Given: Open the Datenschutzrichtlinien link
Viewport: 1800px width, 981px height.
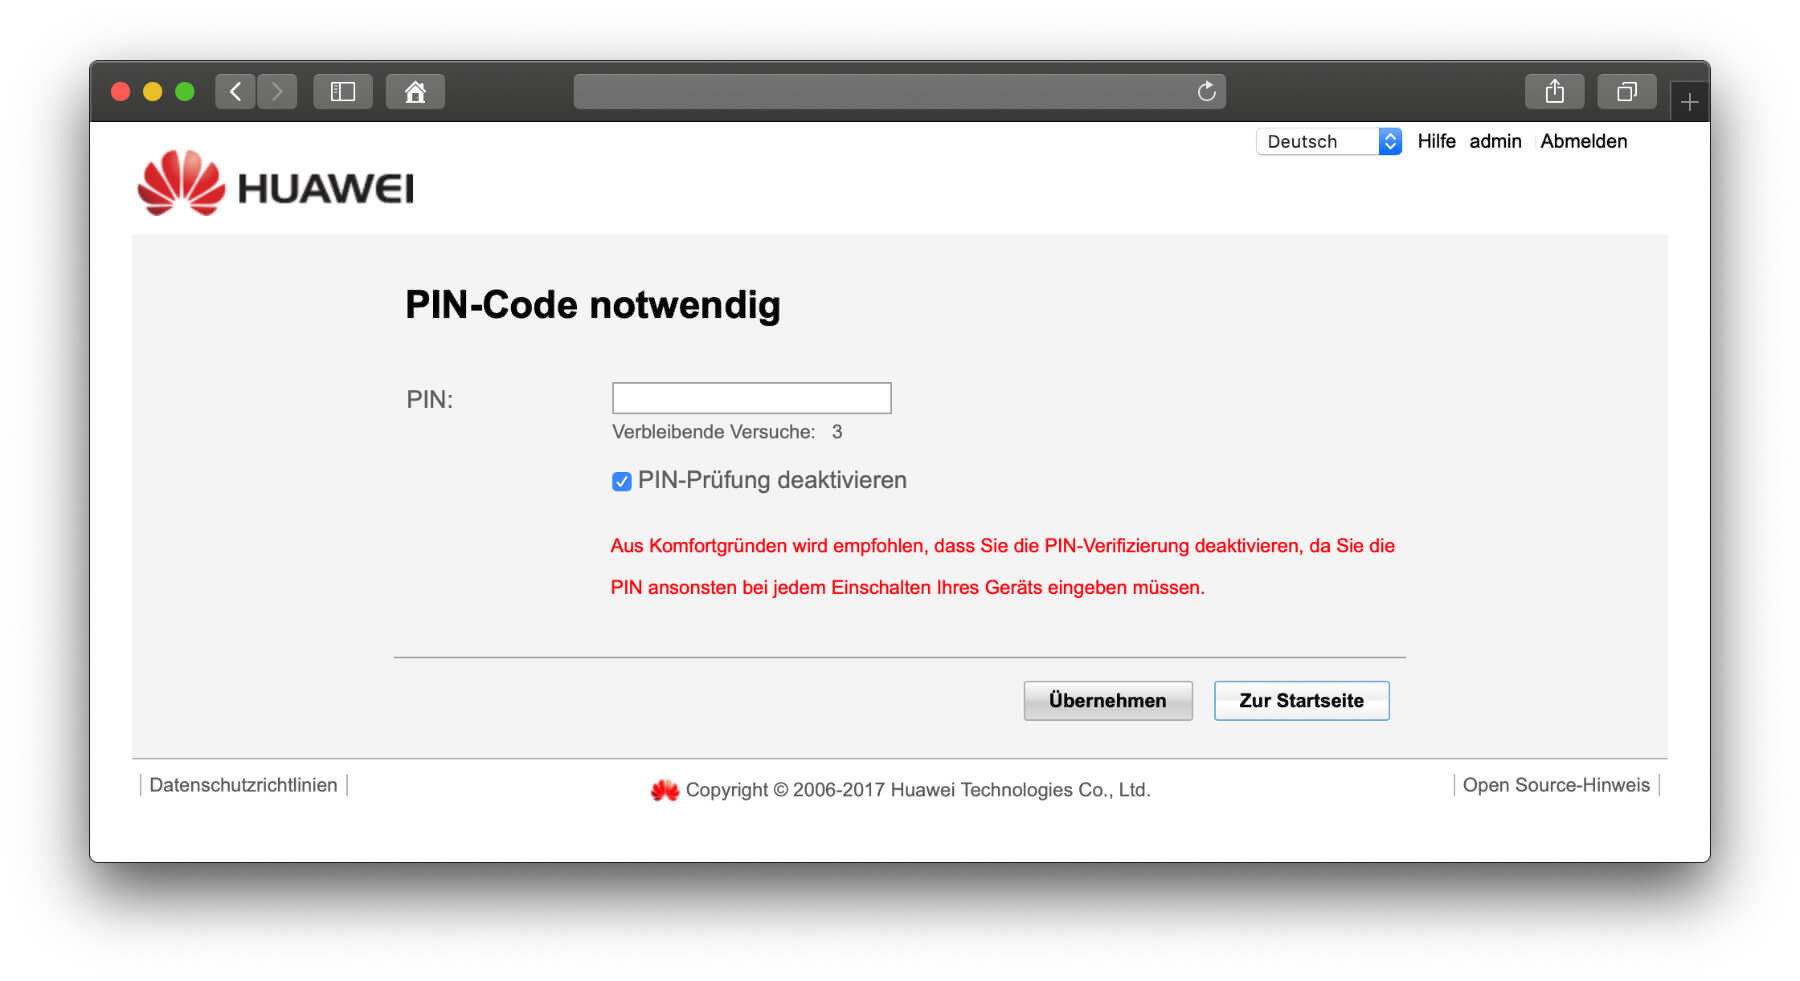Looking at the screenshot, I should click(243, 785).
